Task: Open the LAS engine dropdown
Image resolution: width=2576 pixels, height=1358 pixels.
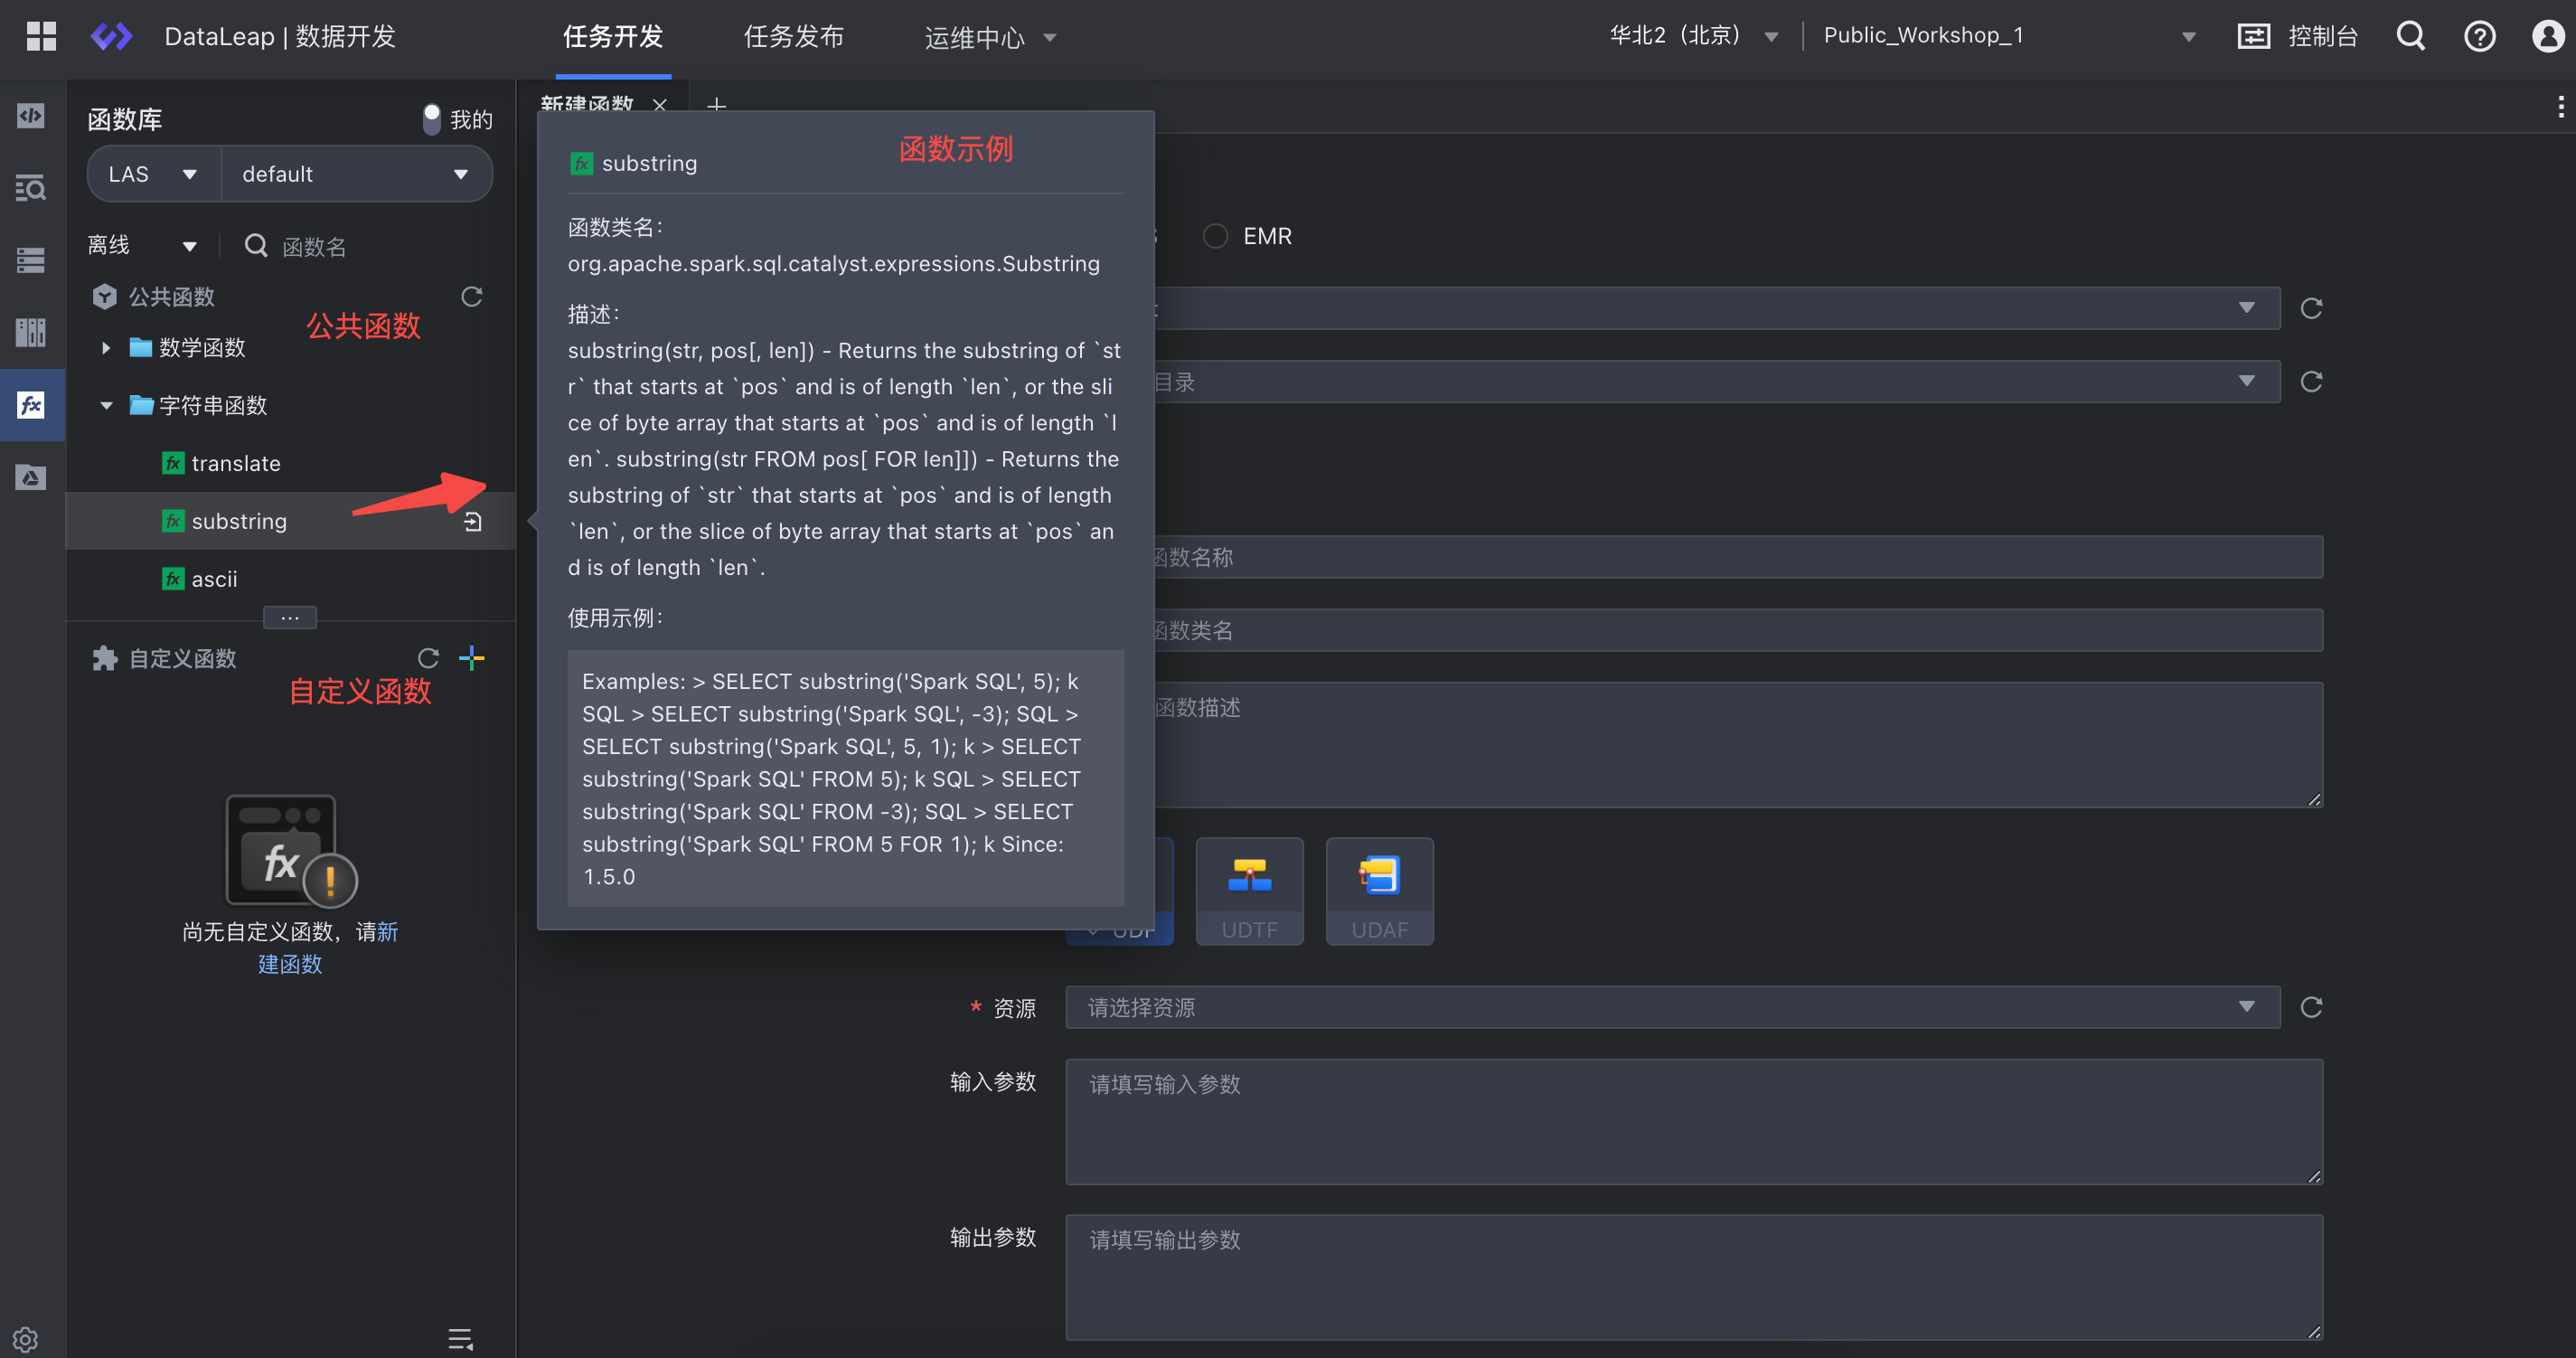Action: click(153, 174)
